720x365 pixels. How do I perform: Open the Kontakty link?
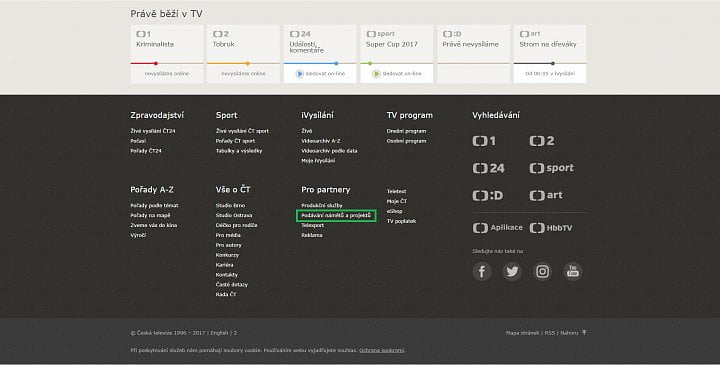tap(227, 275)
